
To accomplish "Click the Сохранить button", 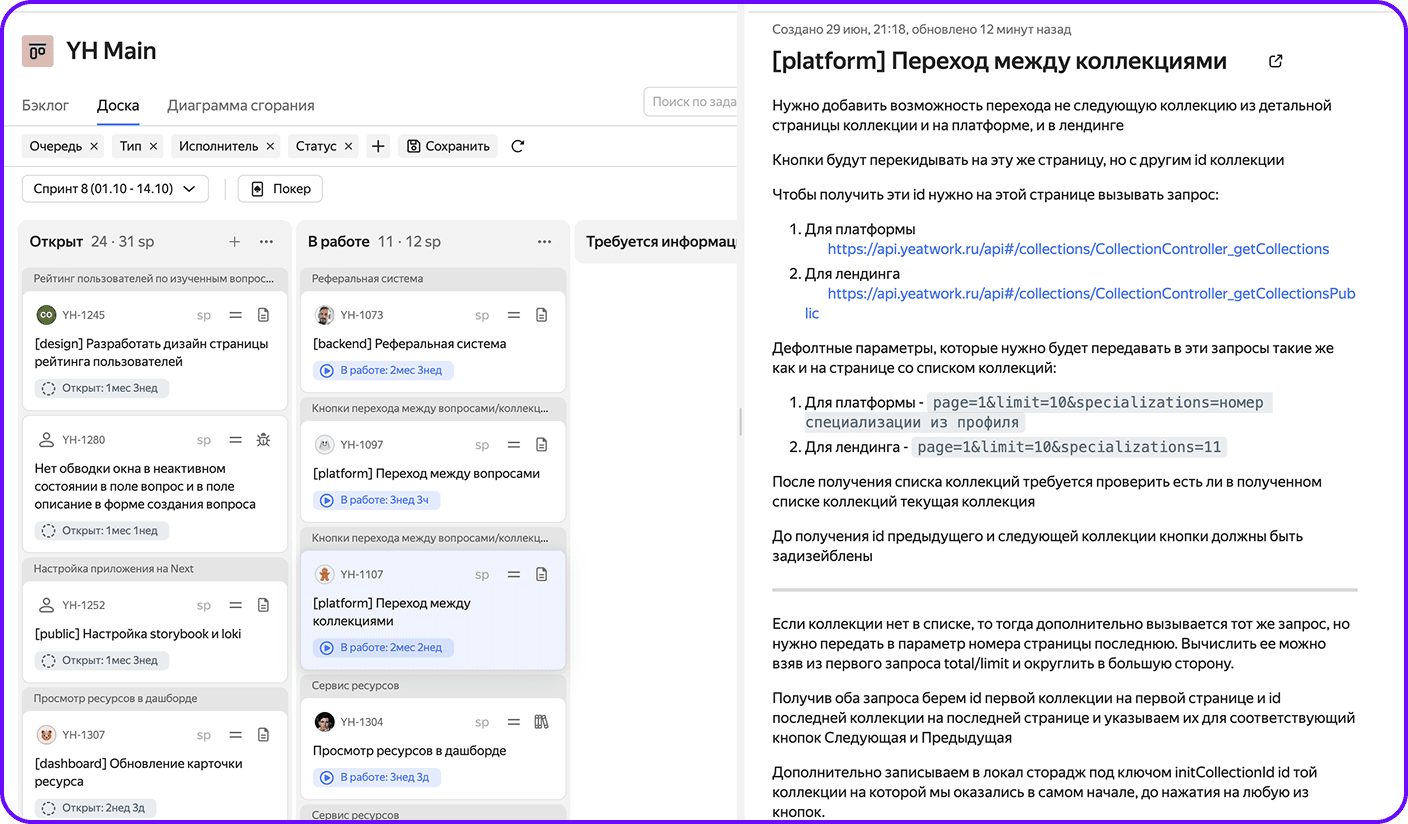I will coord(448,146).
